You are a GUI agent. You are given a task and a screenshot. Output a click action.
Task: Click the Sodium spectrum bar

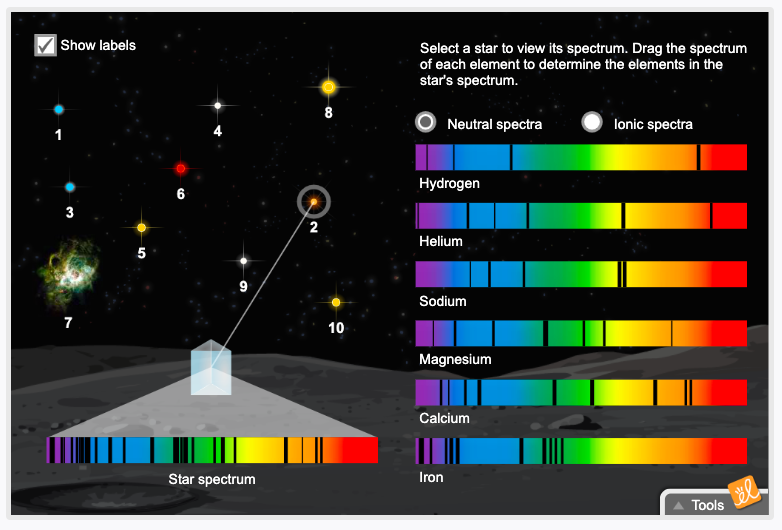581,275
